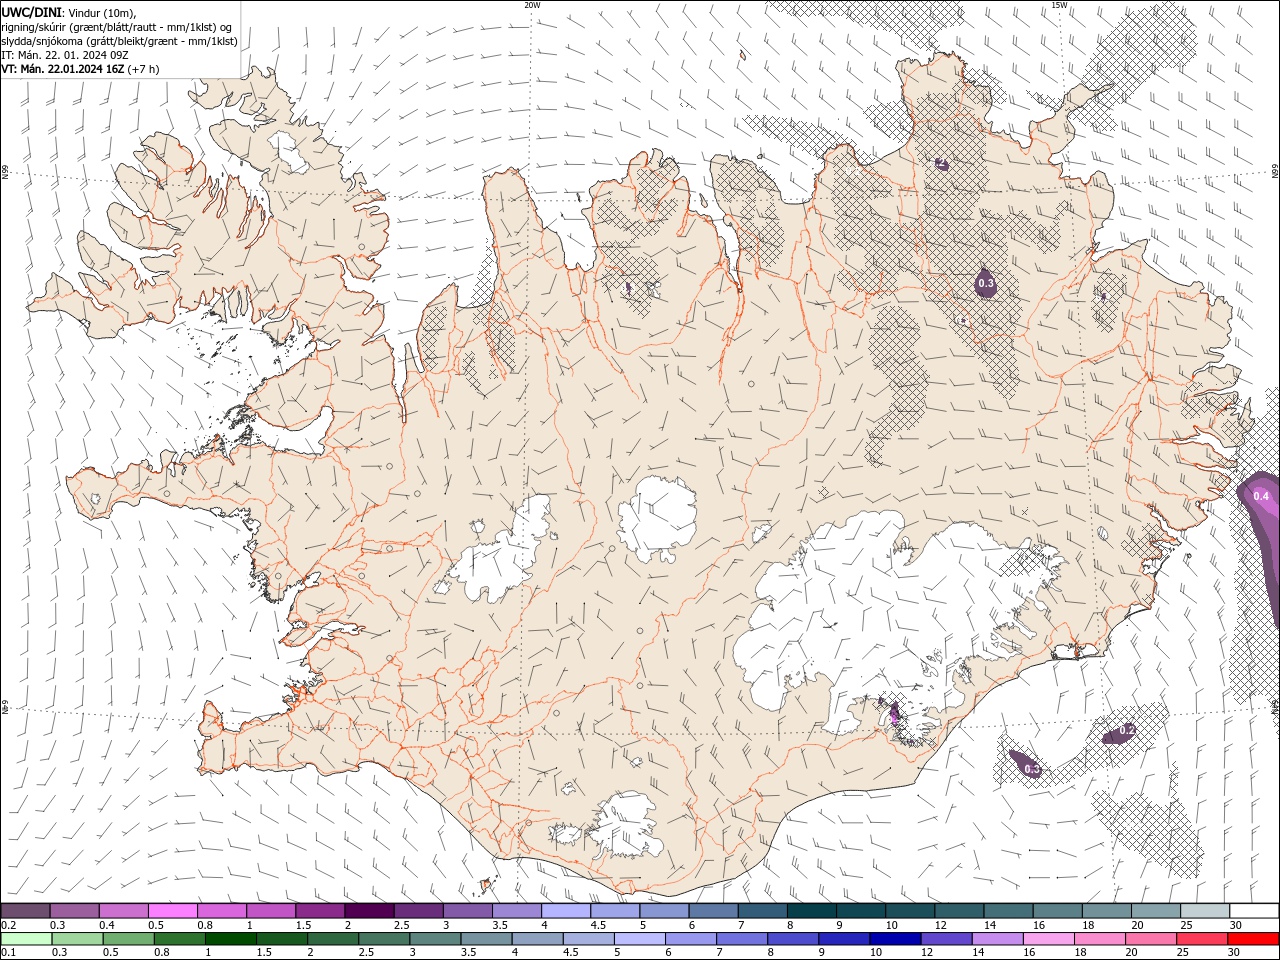Click upper legend swatch between 0.2 and 0.3
Image resolution: width=1280 pixels, height=960 pixels.
click(26, 911)
